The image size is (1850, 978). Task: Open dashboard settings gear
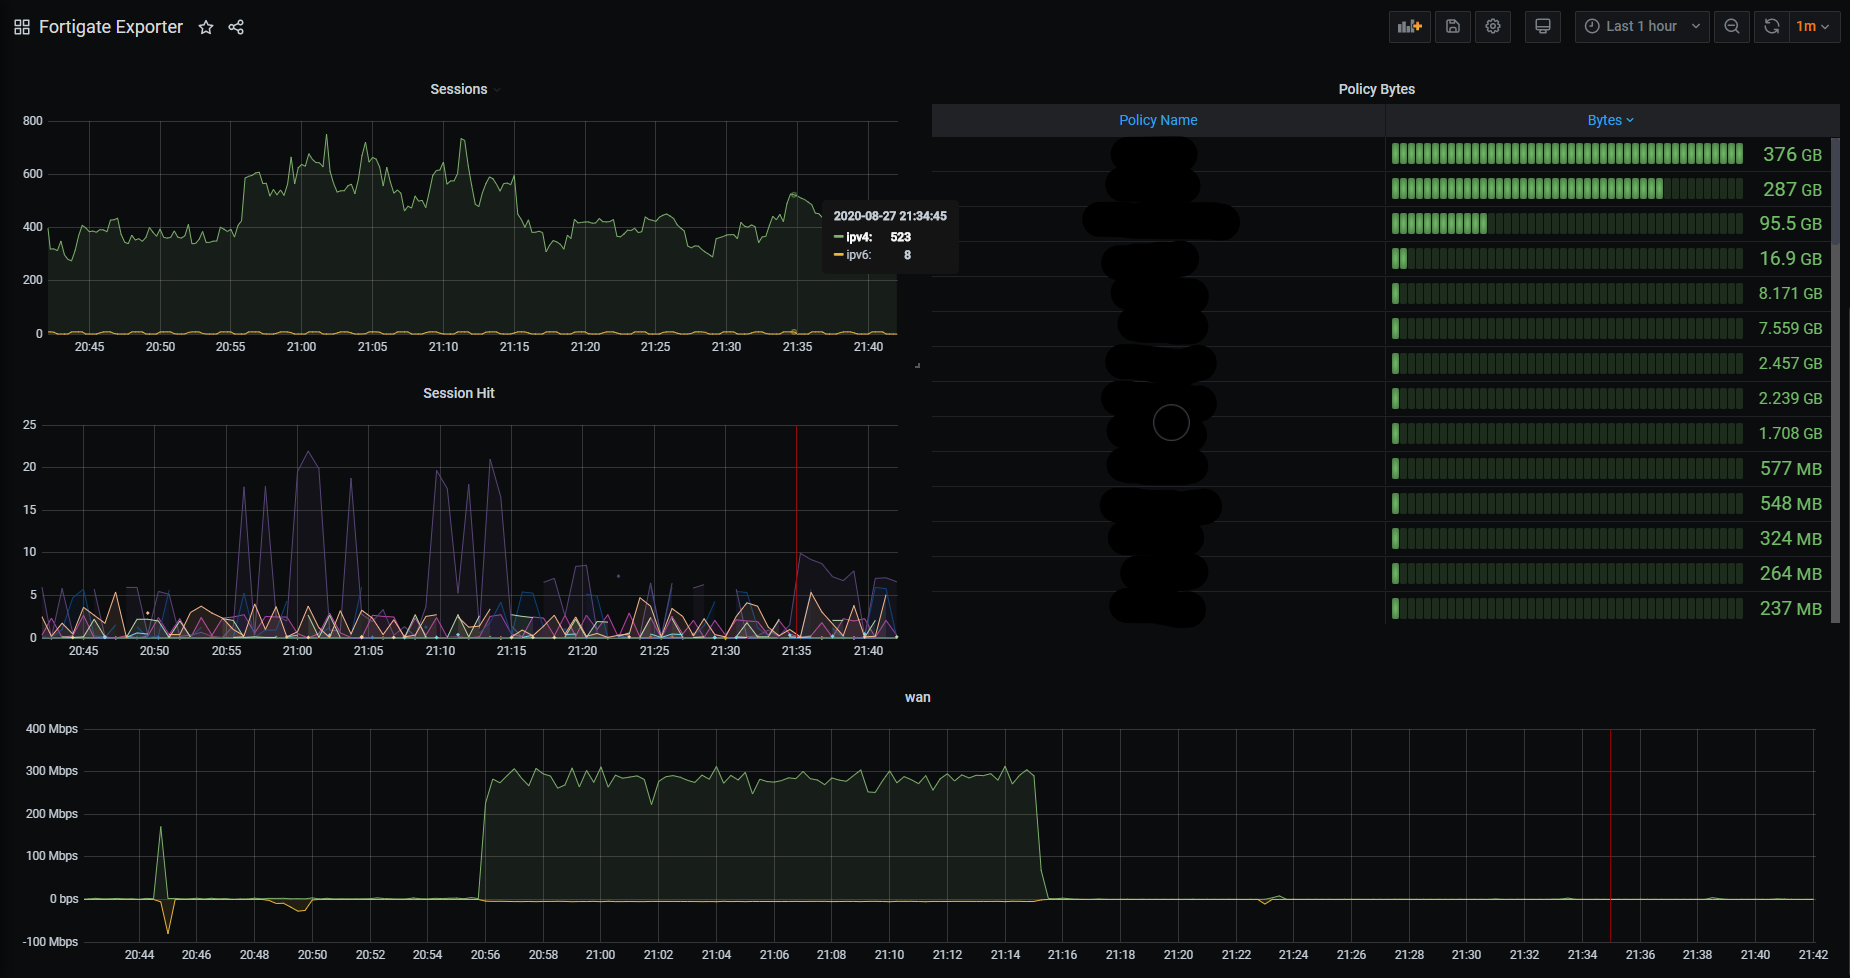point(1493,27)
